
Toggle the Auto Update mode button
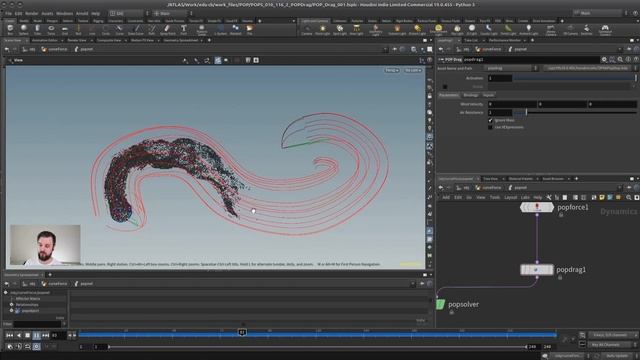[617, 356]
